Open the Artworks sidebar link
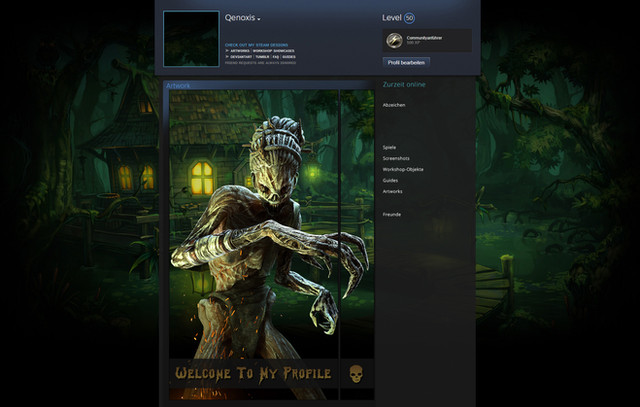This screenshot has width=640, height=407. coord(392,191)
